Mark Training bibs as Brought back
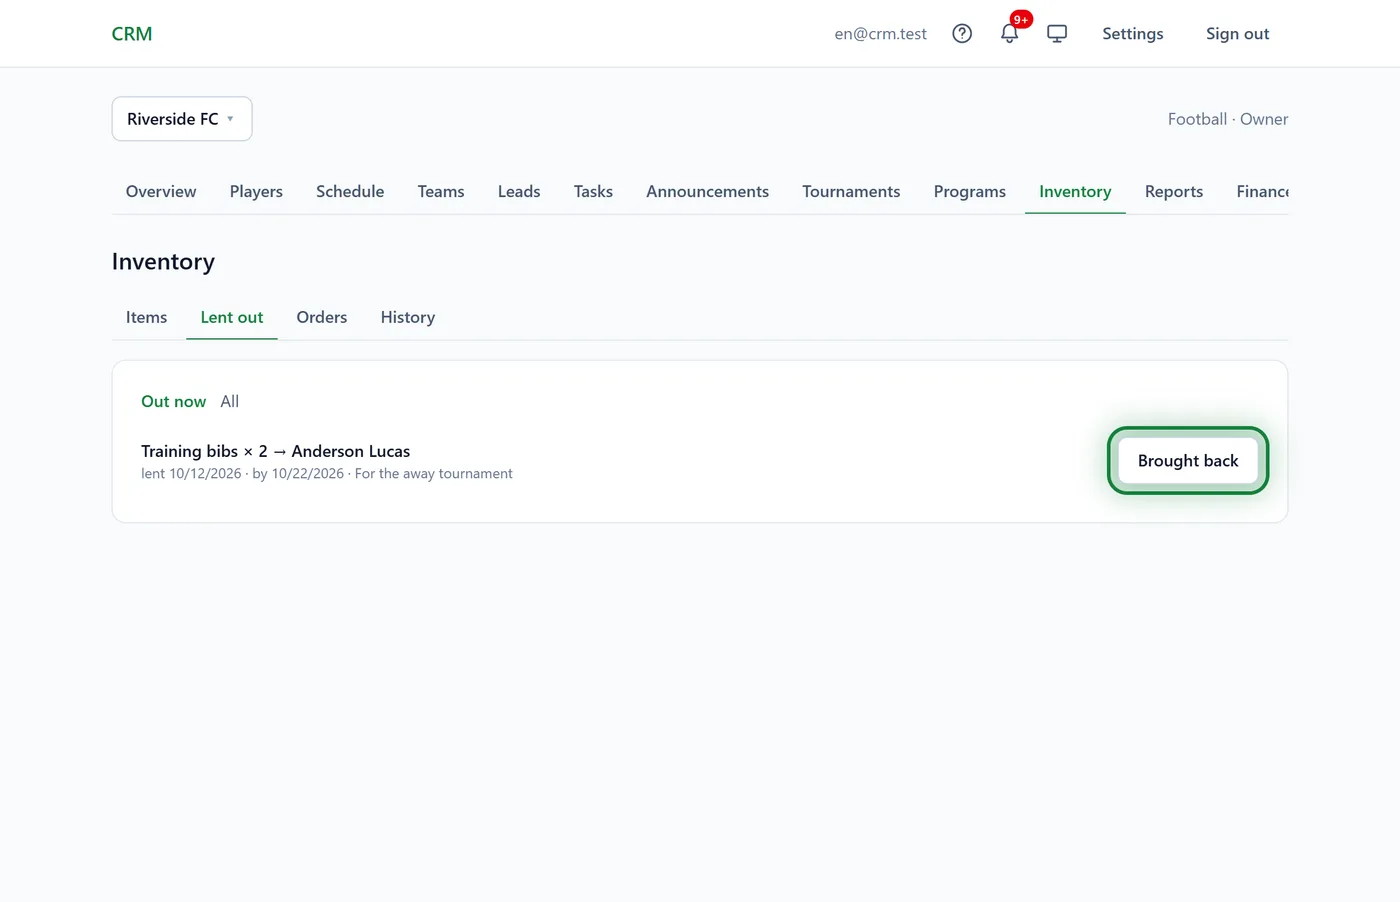This screenshot has width=1400, height=902. tap(1188, 461)
